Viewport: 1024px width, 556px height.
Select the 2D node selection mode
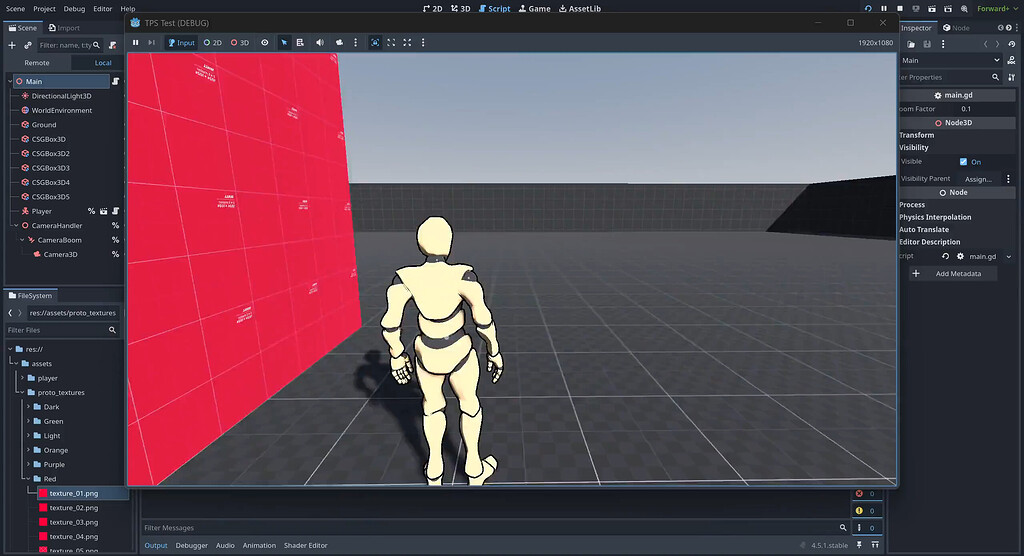pyautogui.click(x=213, y=42)
